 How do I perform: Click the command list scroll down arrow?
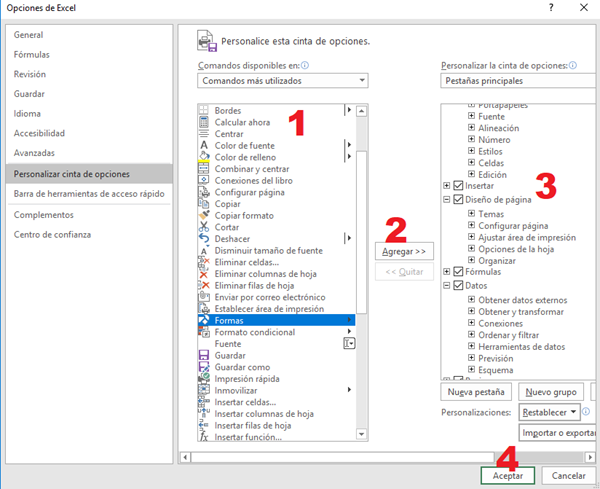click(361, 434)
